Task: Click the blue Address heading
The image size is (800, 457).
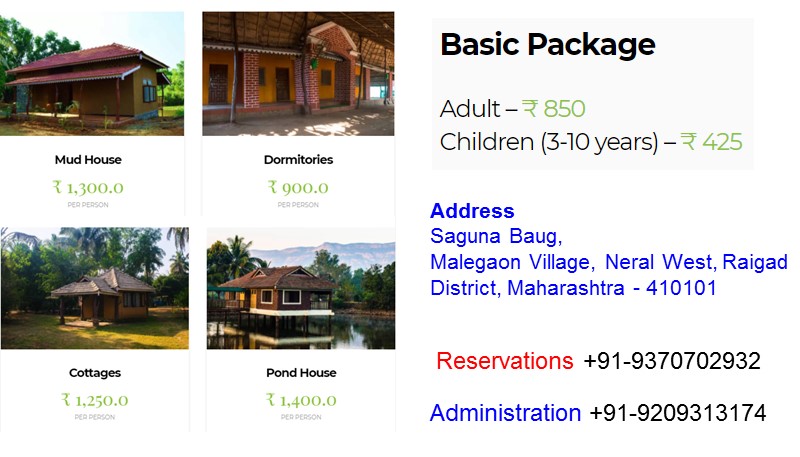Action: pos(472,211)
